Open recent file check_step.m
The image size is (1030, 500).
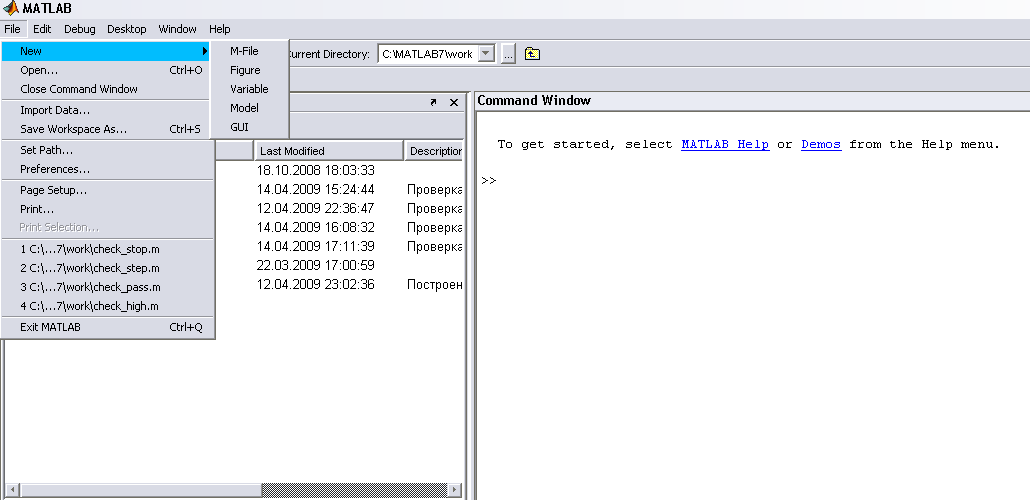108,268
